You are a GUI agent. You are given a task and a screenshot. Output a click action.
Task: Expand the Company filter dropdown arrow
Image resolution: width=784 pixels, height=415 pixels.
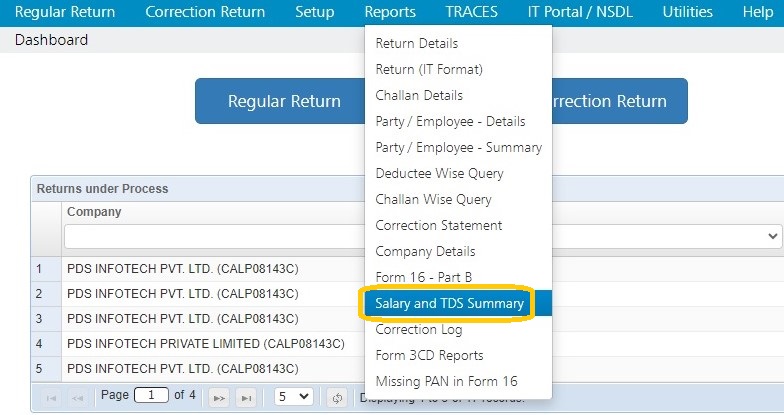click(773, 236)
